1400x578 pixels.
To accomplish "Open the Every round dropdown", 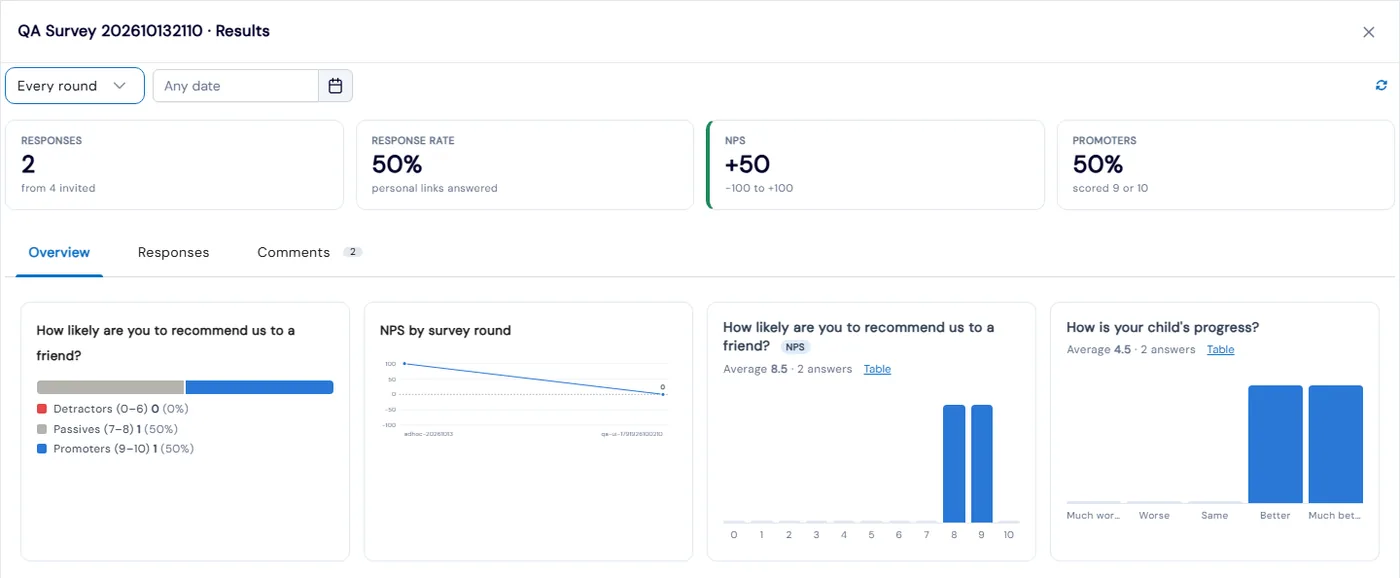I will [75, 86].
